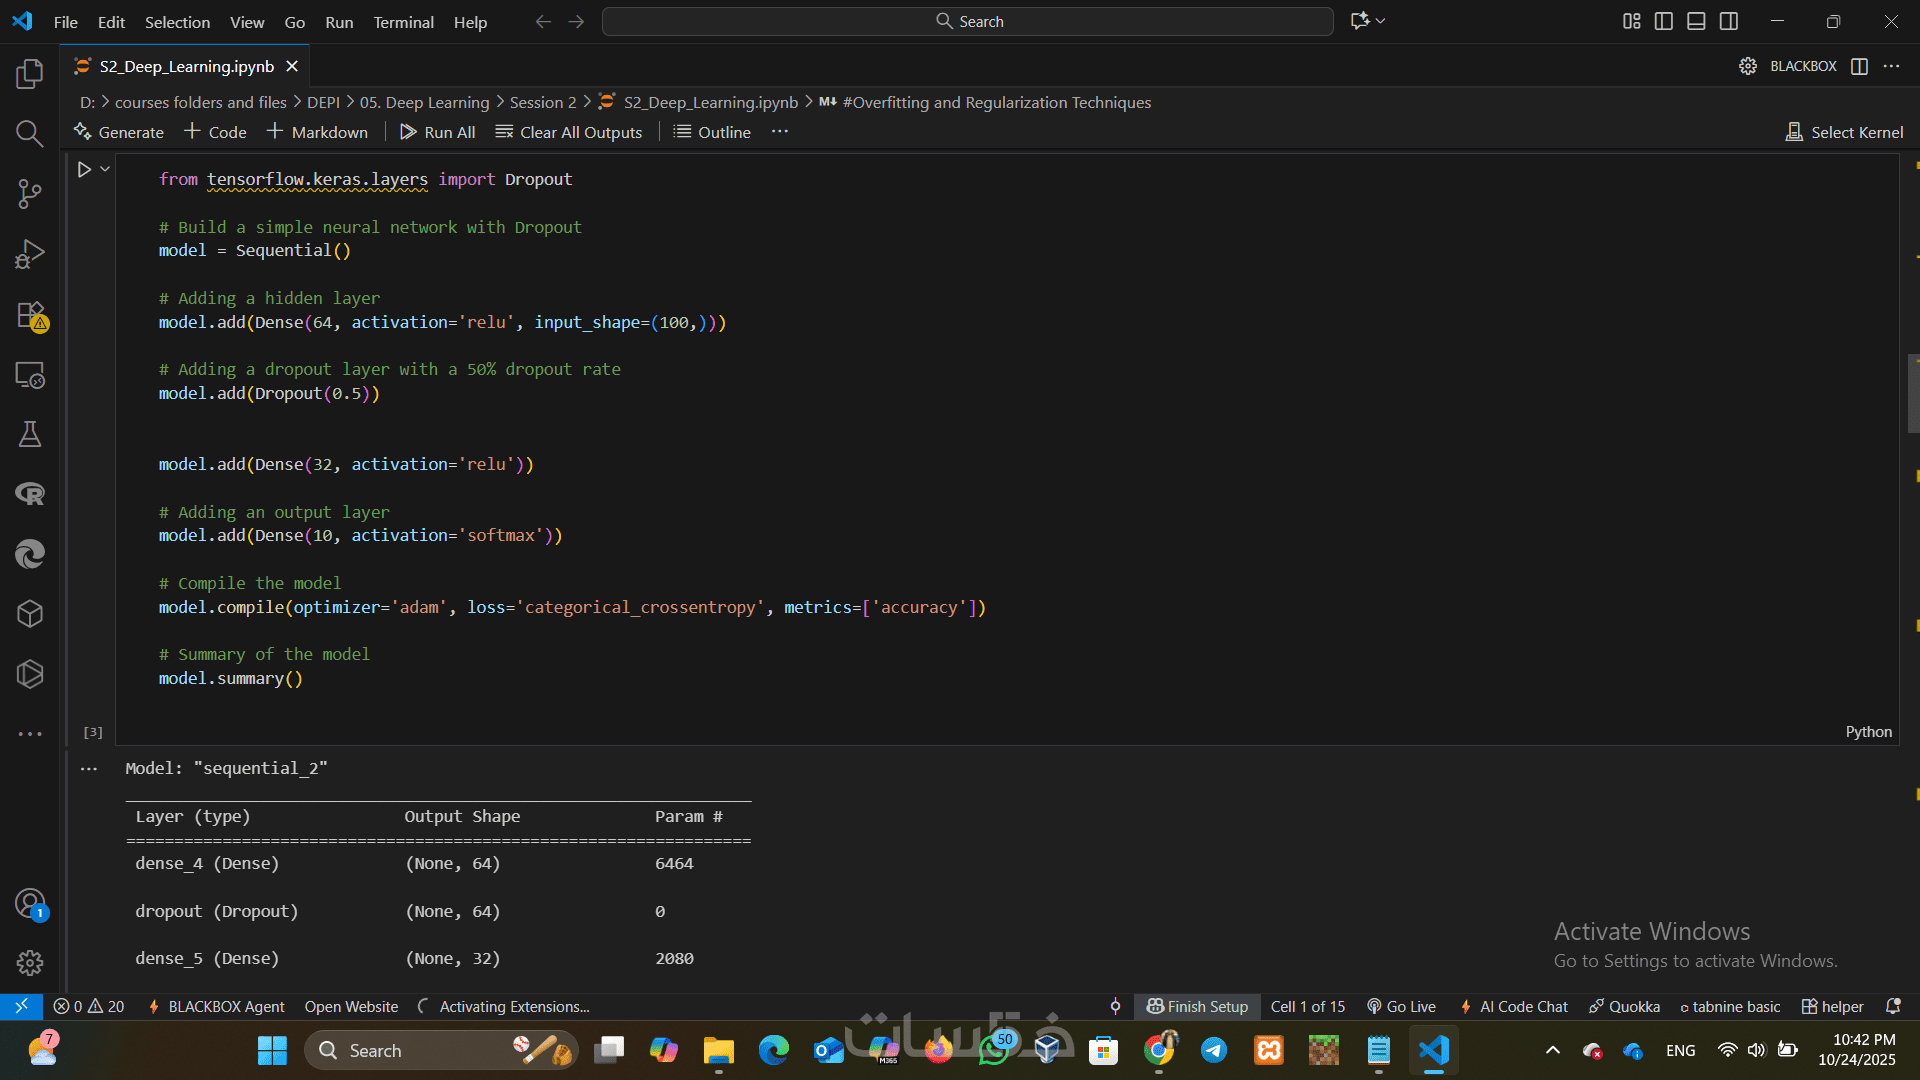Open the Extensions view with warning badge
Image resolution: width=1920 pixels, height=1080 pixels.
tap(30, 315)
